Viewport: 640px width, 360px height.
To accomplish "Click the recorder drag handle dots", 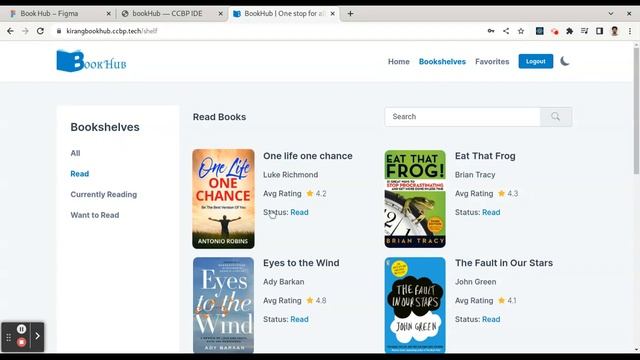I will (9, 337).
